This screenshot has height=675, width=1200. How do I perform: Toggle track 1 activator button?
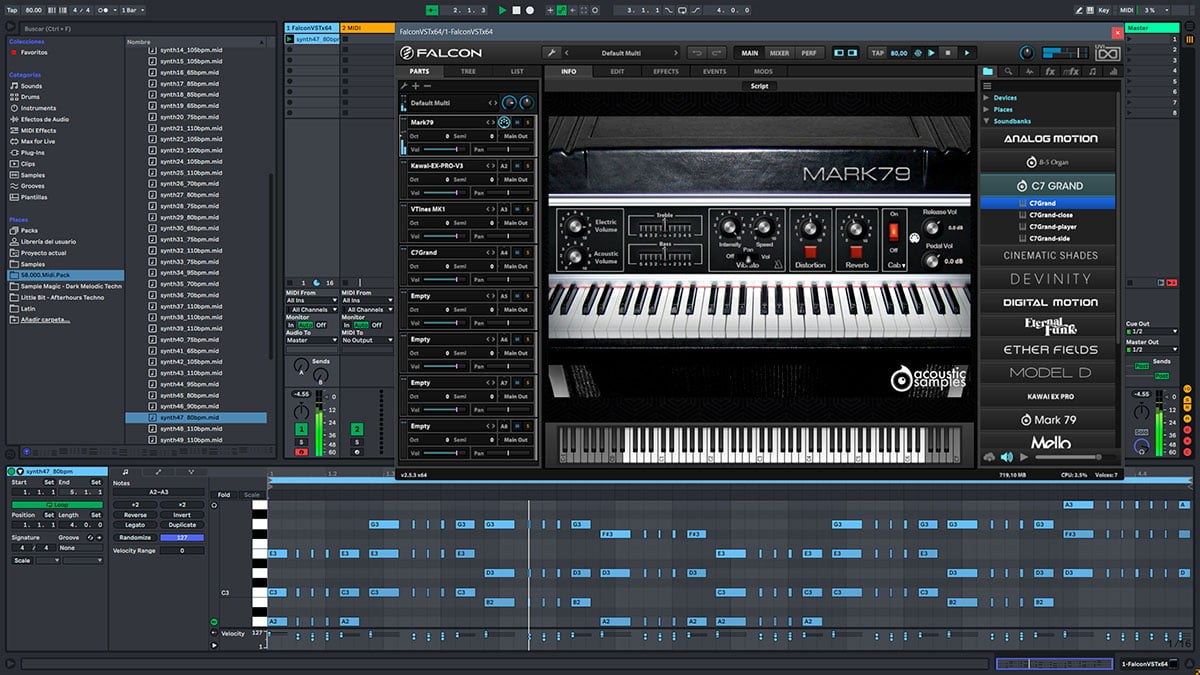pyautogui.click(x=300, y=429)
